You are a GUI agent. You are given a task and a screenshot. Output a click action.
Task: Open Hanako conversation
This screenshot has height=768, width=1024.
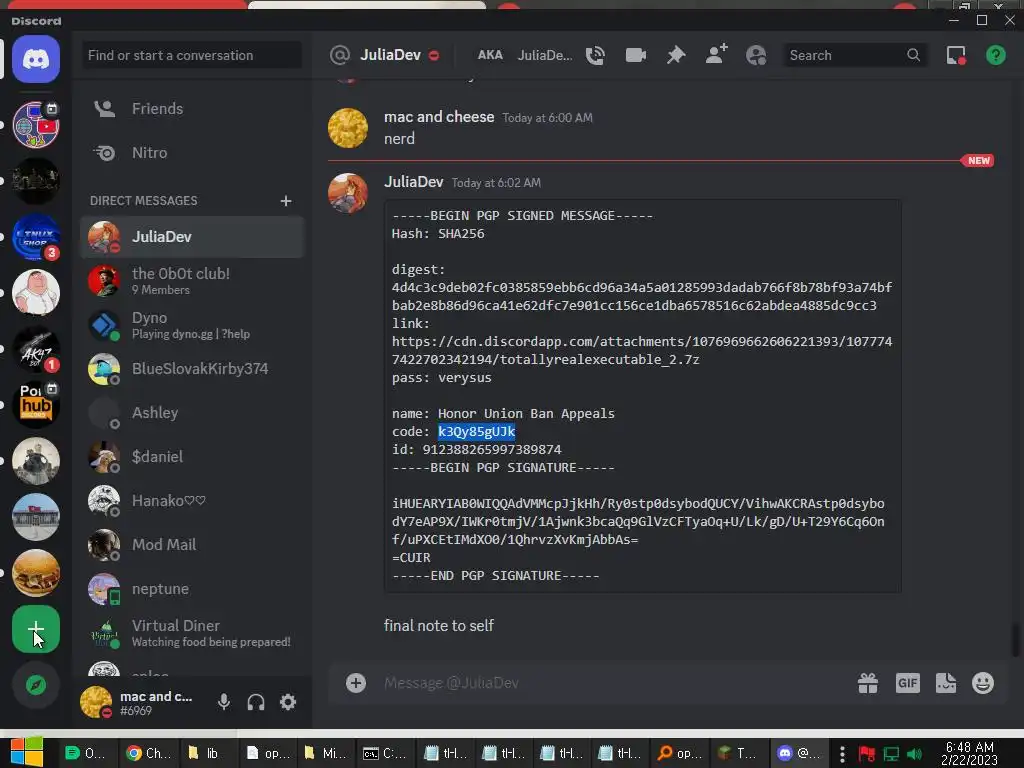193,501
